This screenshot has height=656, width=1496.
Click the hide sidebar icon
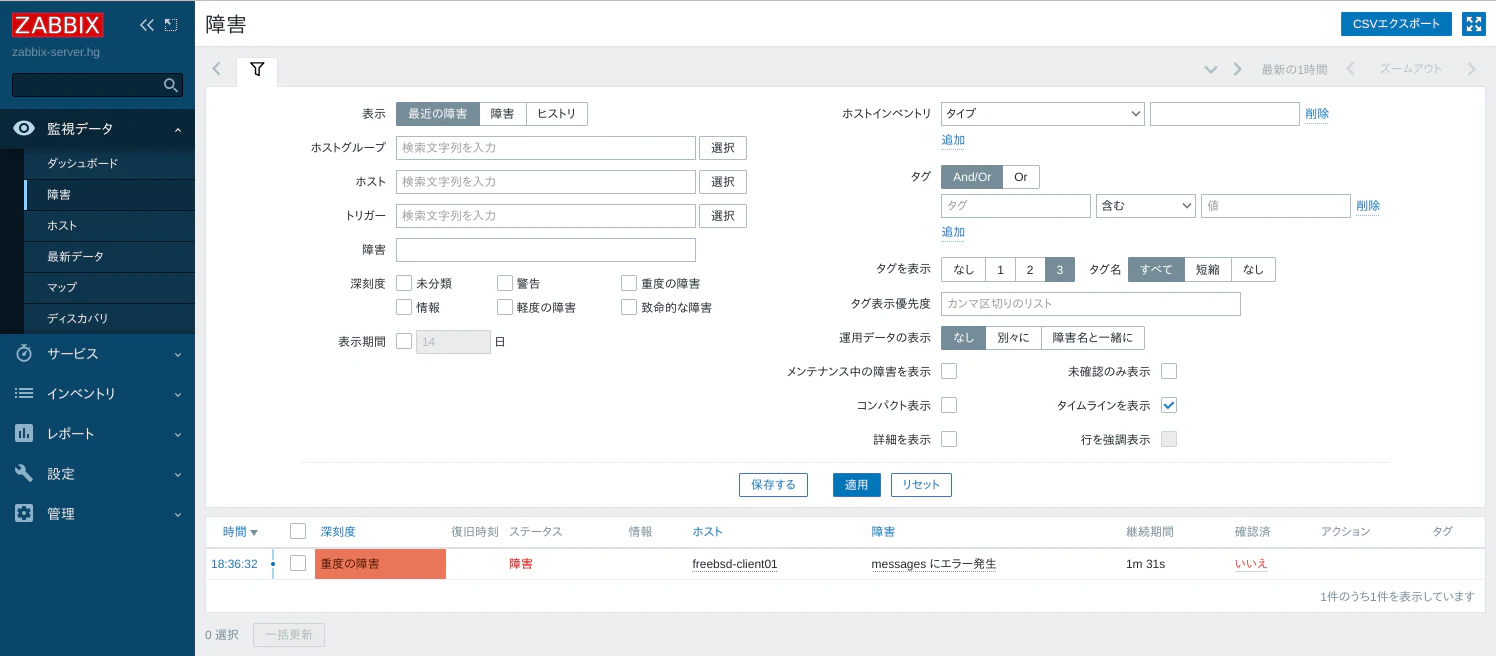(171, 25)
